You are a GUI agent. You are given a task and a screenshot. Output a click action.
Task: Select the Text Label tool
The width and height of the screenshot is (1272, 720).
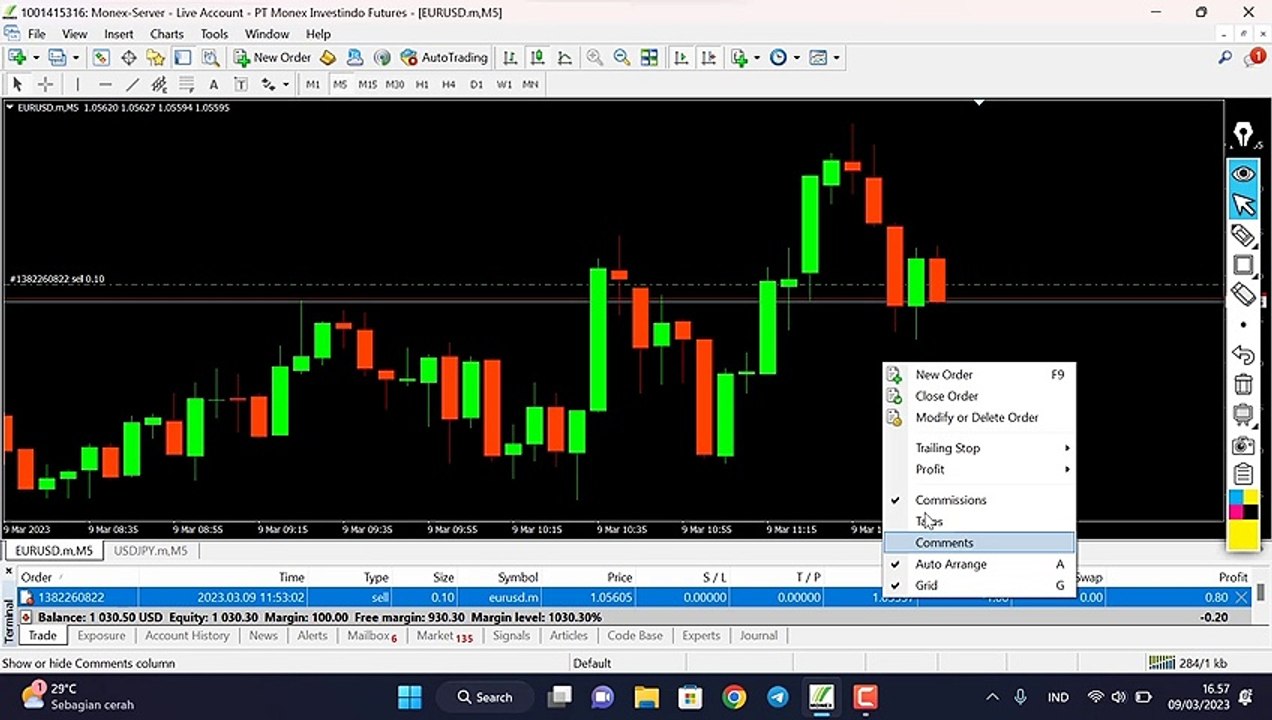click(240, 85)
